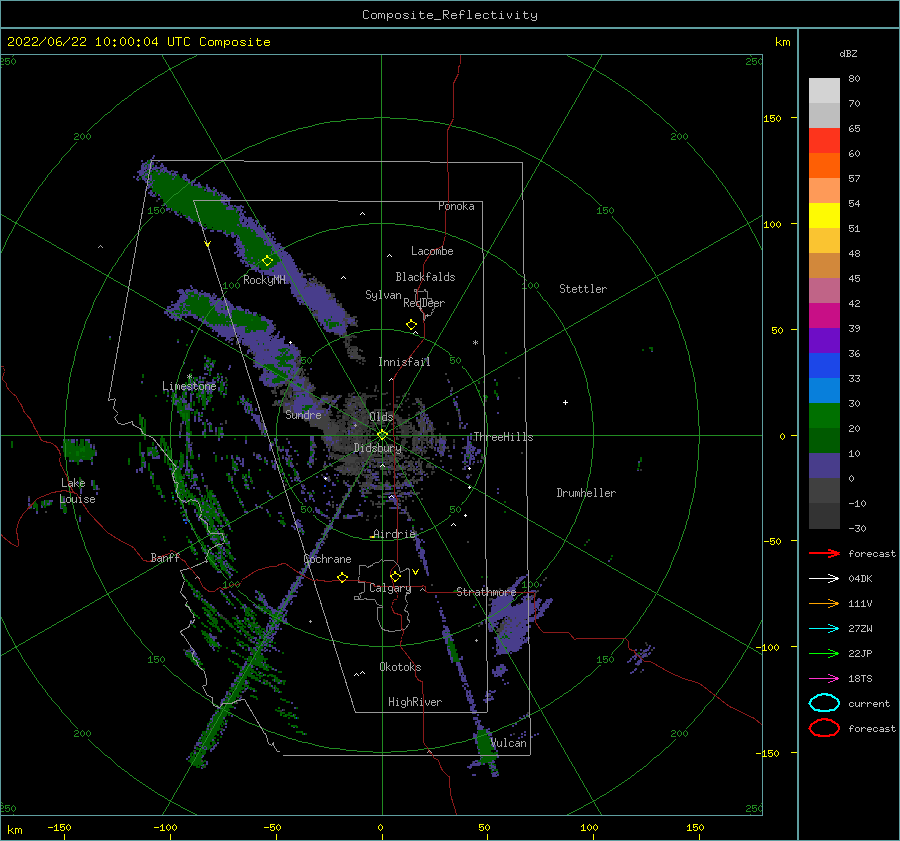This screenshot has width=900, height=841.
Task: Select the Didsbury label
Action: [378, 448]
